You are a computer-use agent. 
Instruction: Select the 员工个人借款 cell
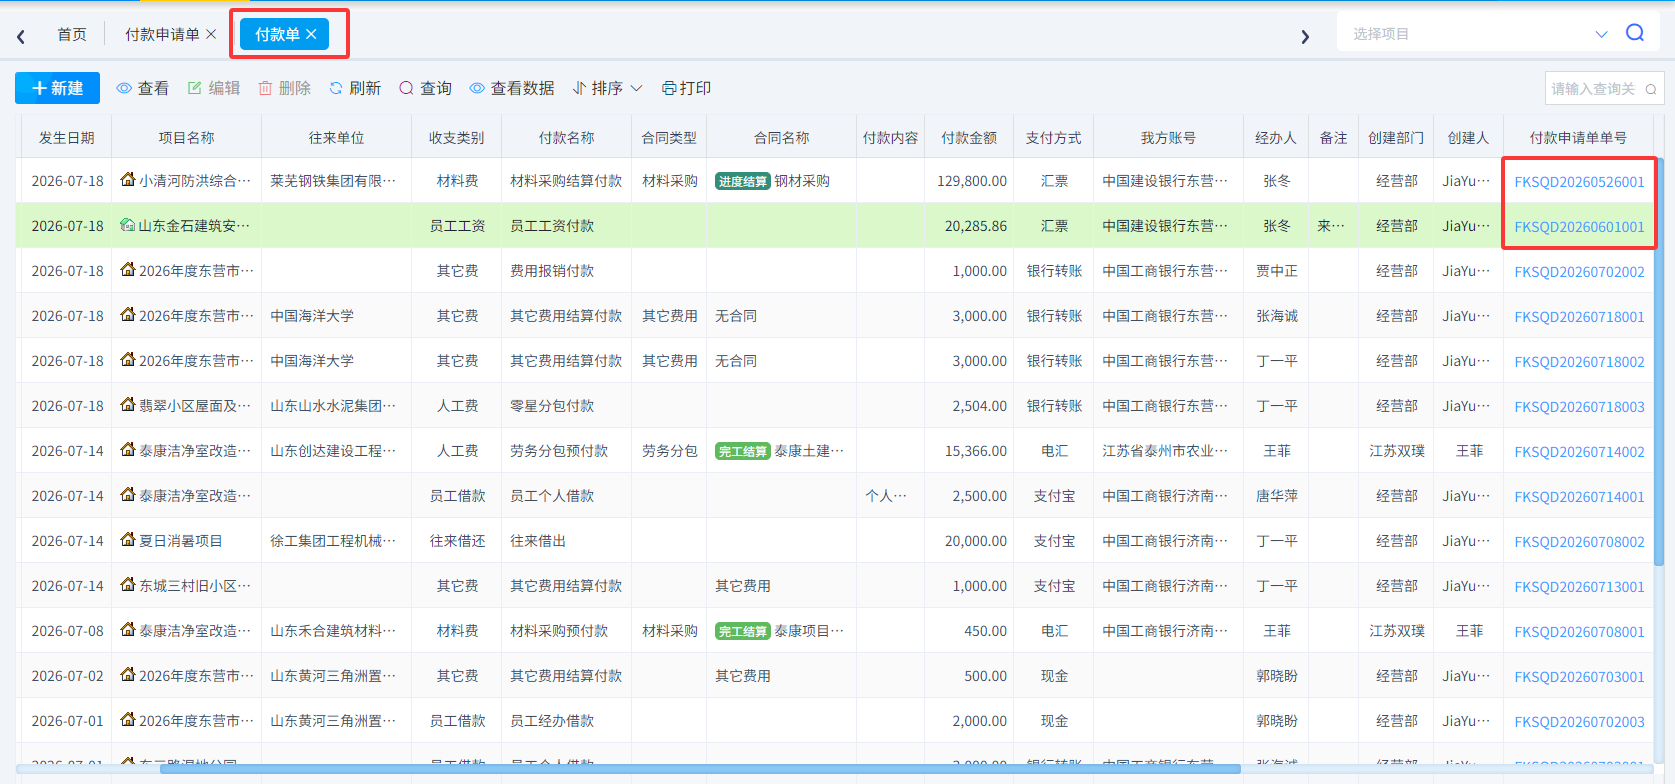click(x=567, y=496)
